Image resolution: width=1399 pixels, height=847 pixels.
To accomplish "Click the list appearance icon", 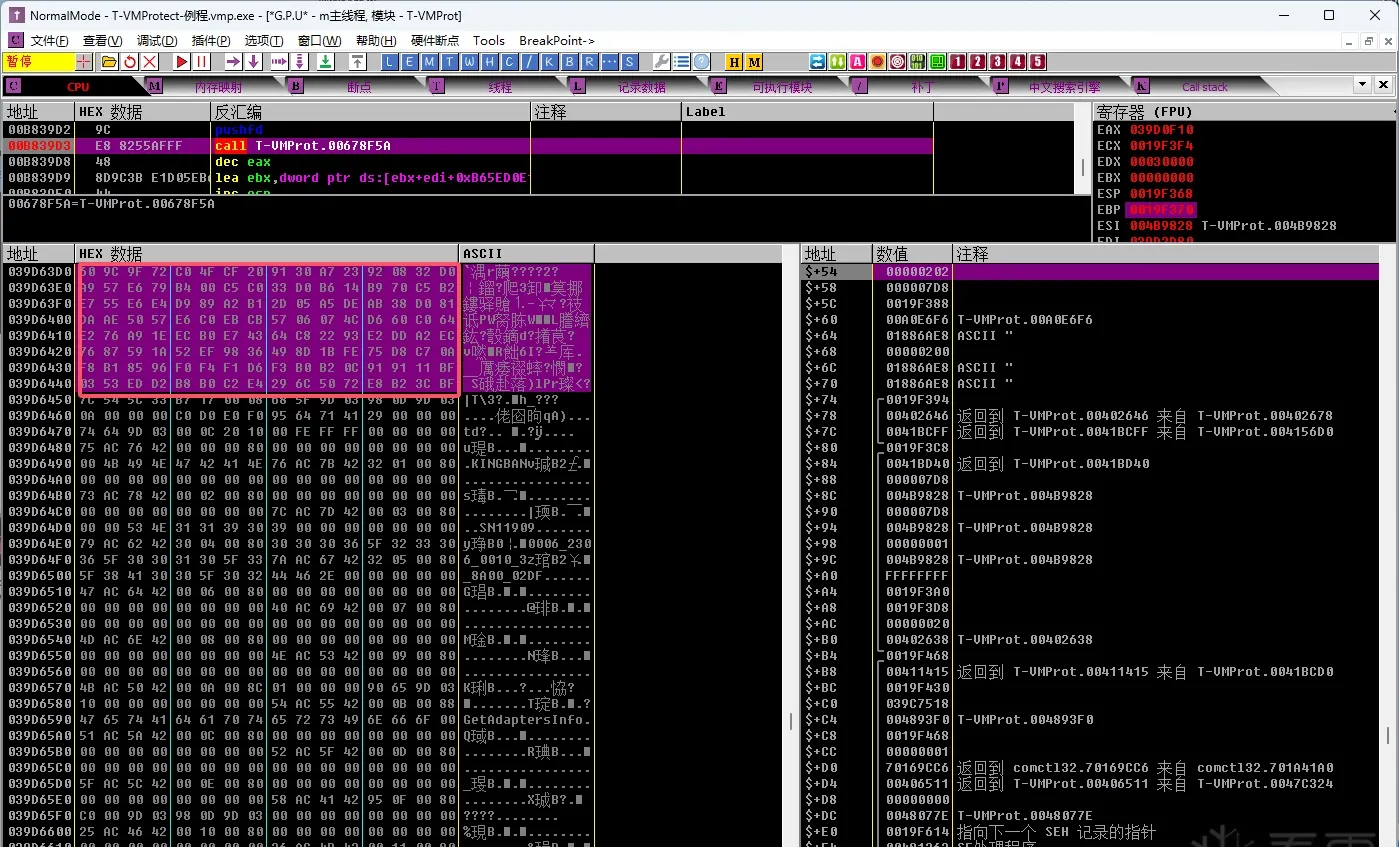I will pos(682,62).
